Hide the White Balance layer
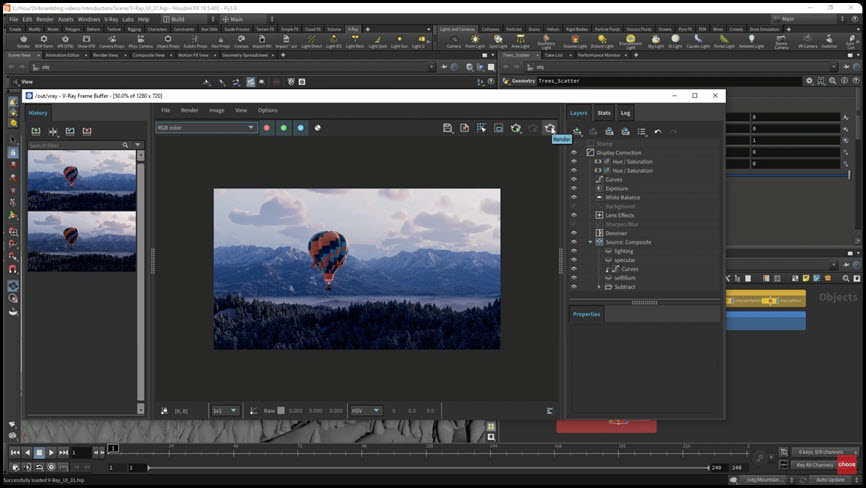This screenshot has height=488, width=866. point(573,197)
